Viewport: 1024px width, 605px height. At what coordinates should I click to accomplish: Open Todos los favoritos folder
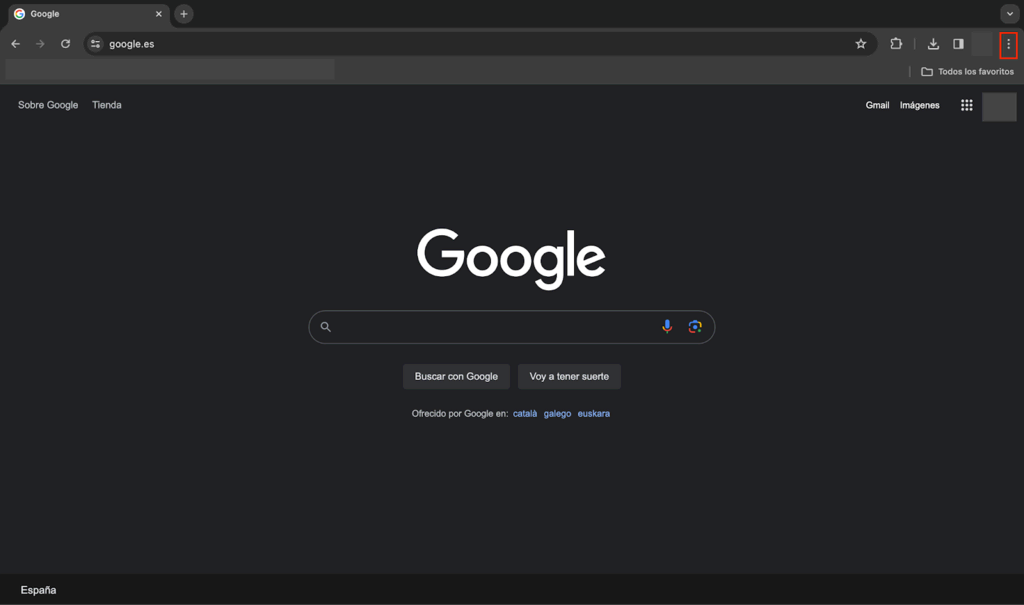point(967,72)
